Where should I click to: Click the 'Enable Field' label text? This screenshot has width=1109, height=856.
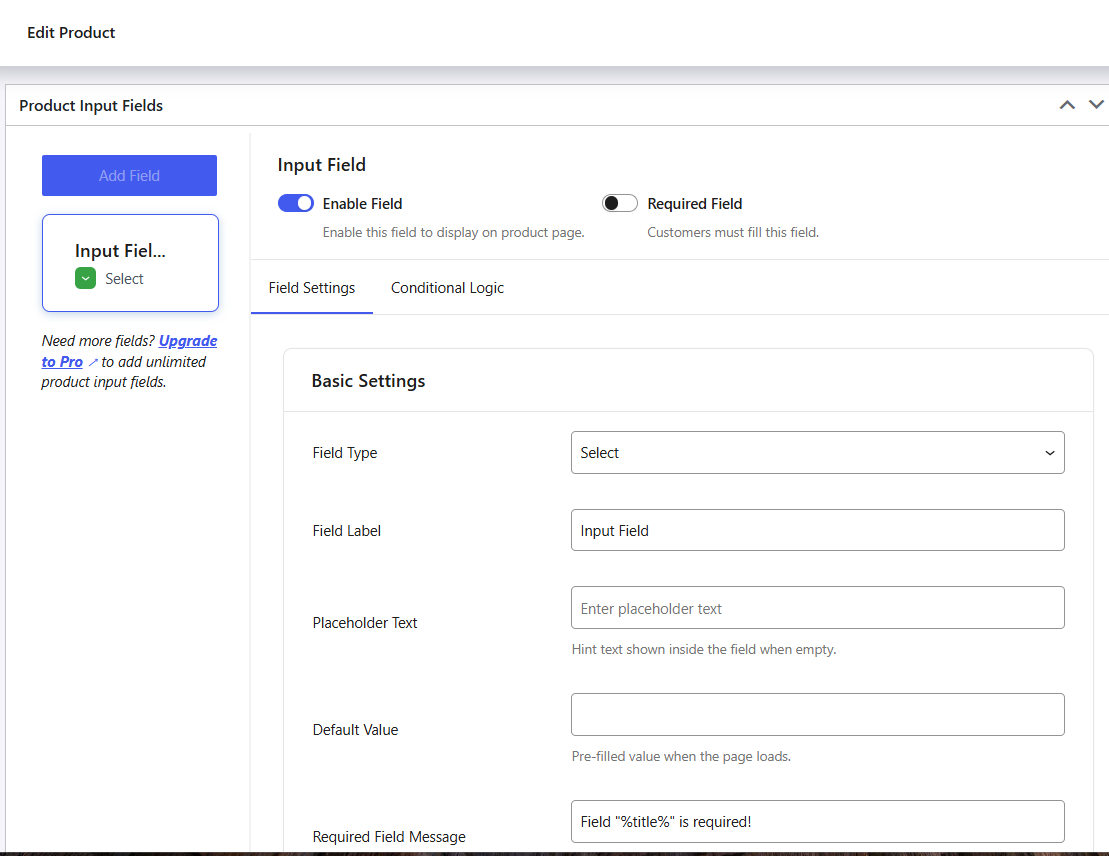click(362, 204)
